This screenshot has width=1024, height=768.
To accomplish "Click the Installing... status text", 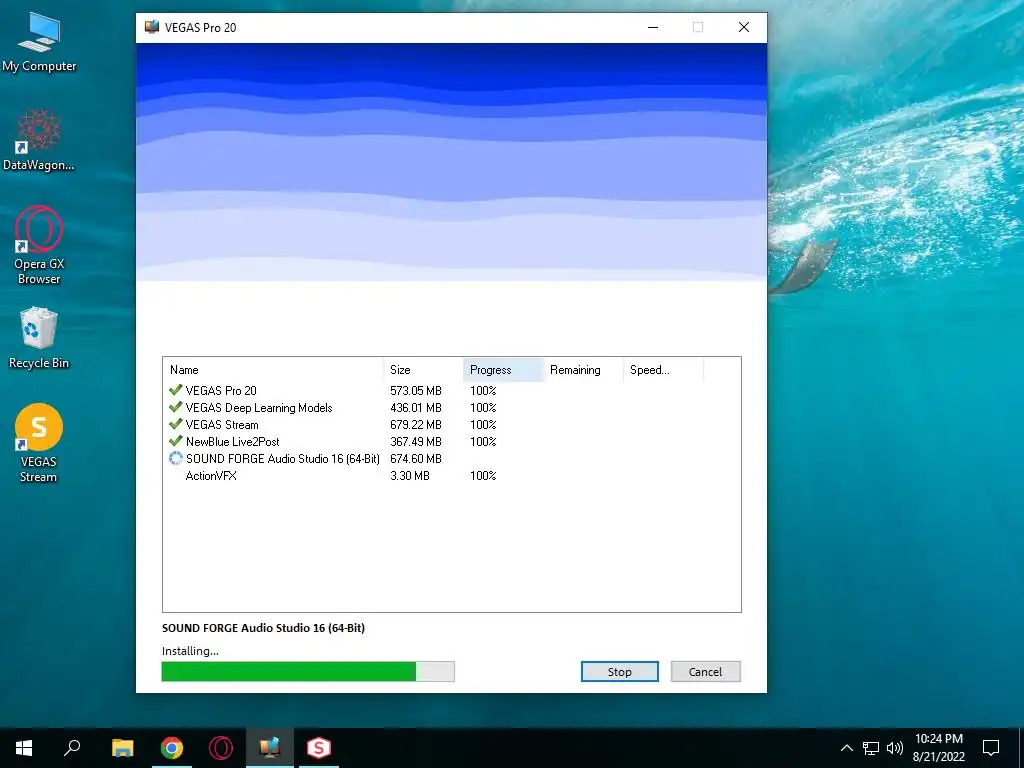I will 190,650.
